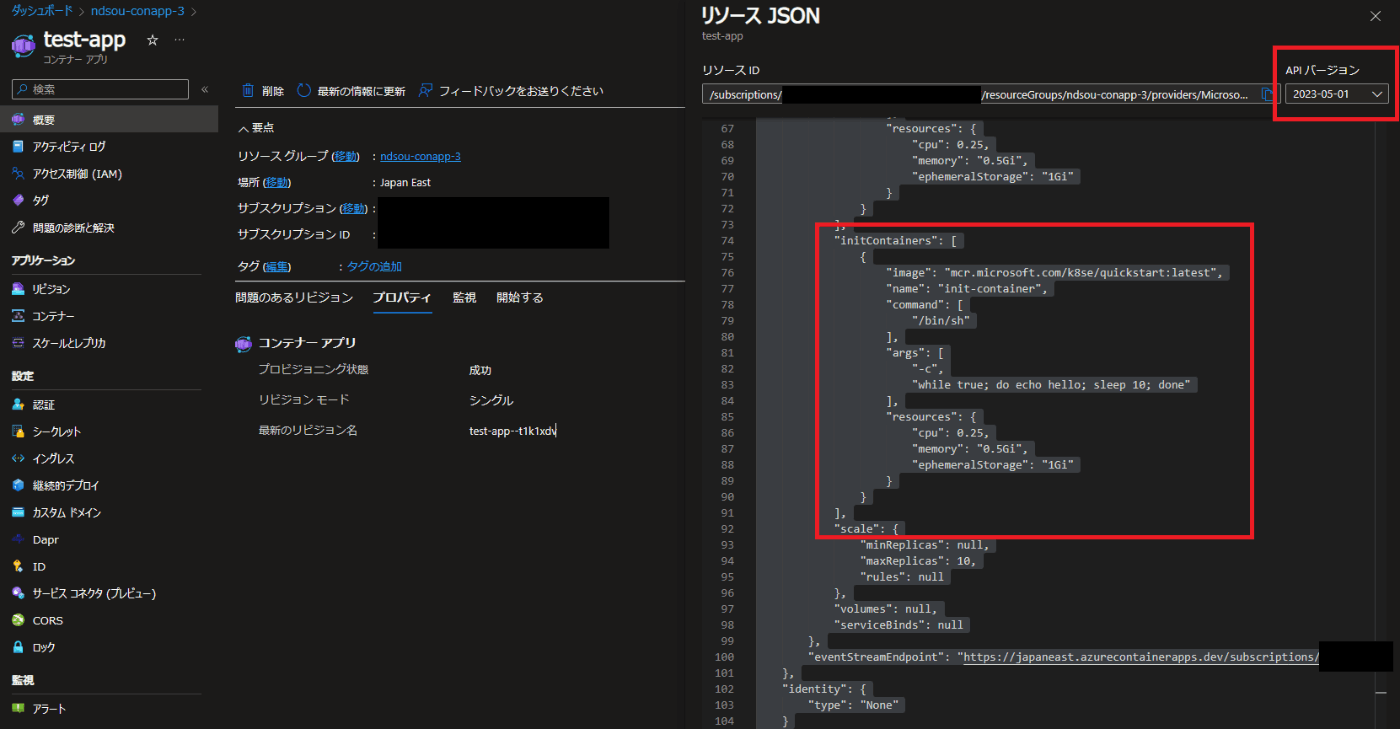Open the CORS sidebar icon
Image resolution: width=1400 pixels, height=729 pixels.
(17, 621)
